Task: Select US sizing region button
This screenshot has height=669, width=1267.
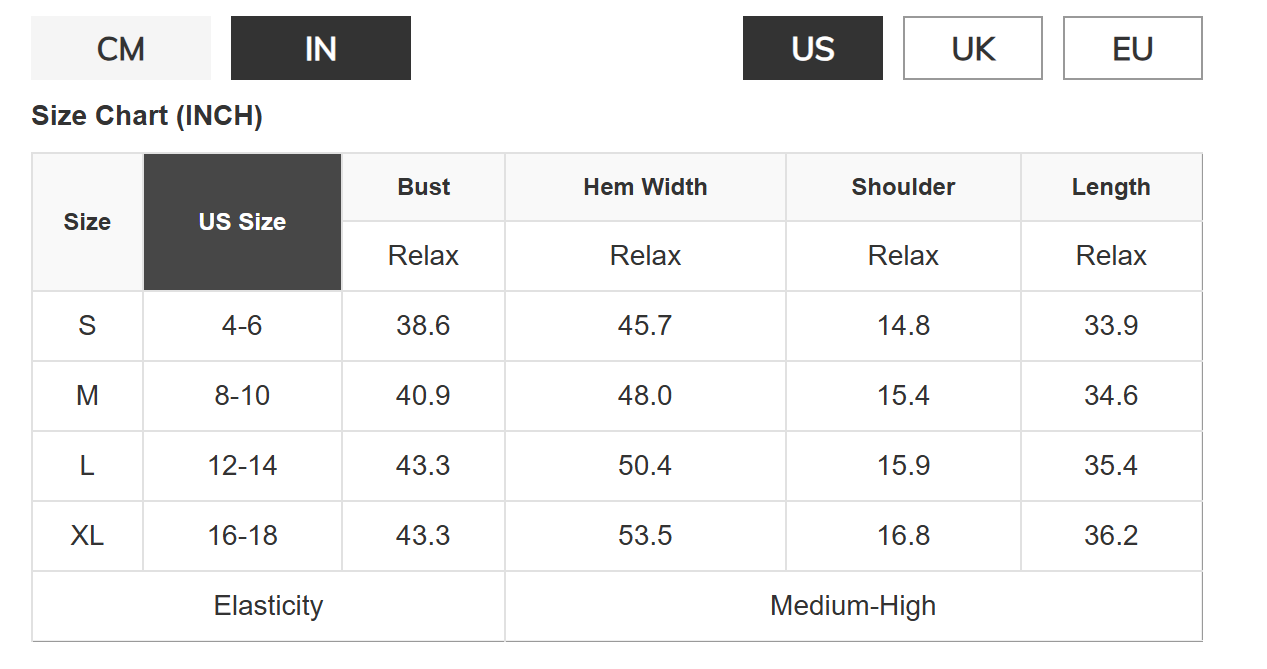Action: tap(813, 48)
